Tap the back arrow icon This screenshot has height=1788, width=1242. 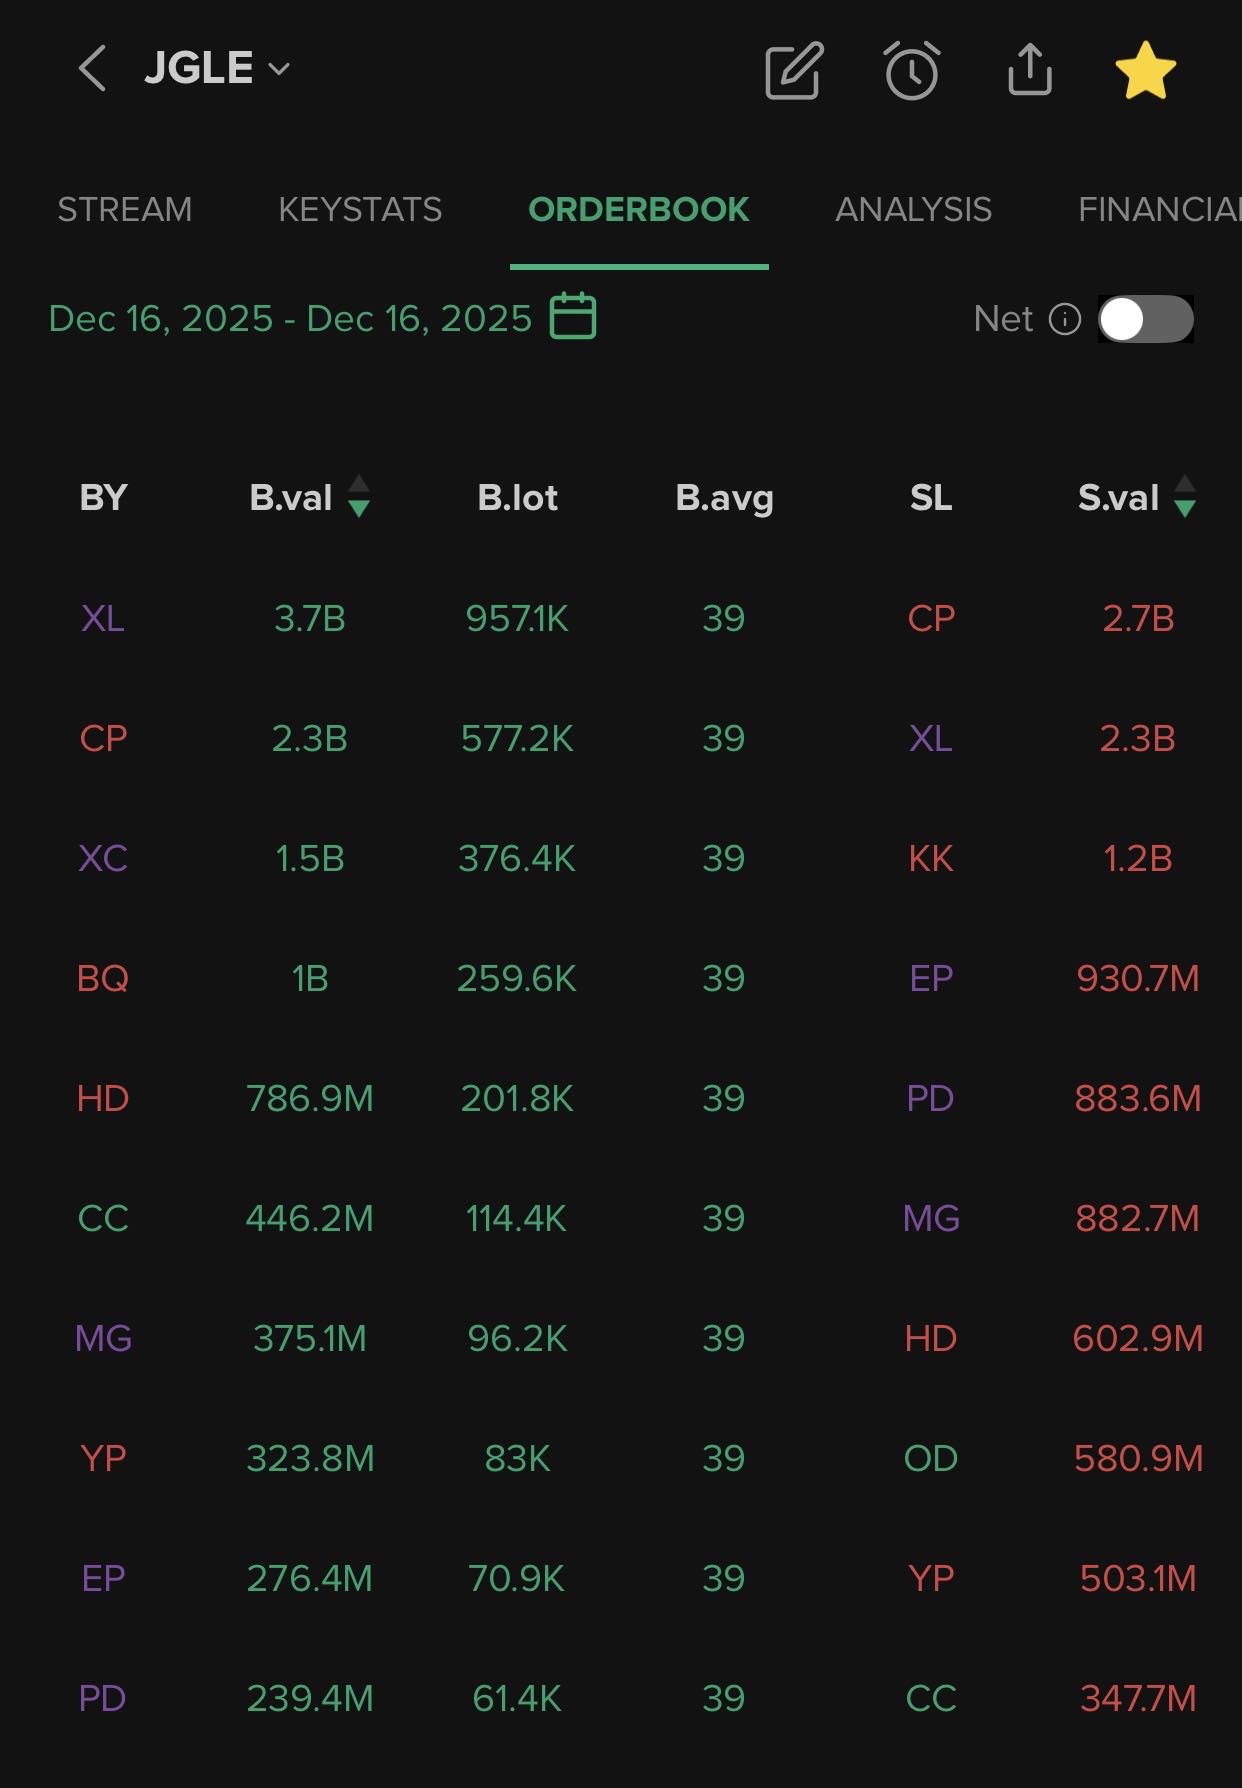click(x=92, y=69)
